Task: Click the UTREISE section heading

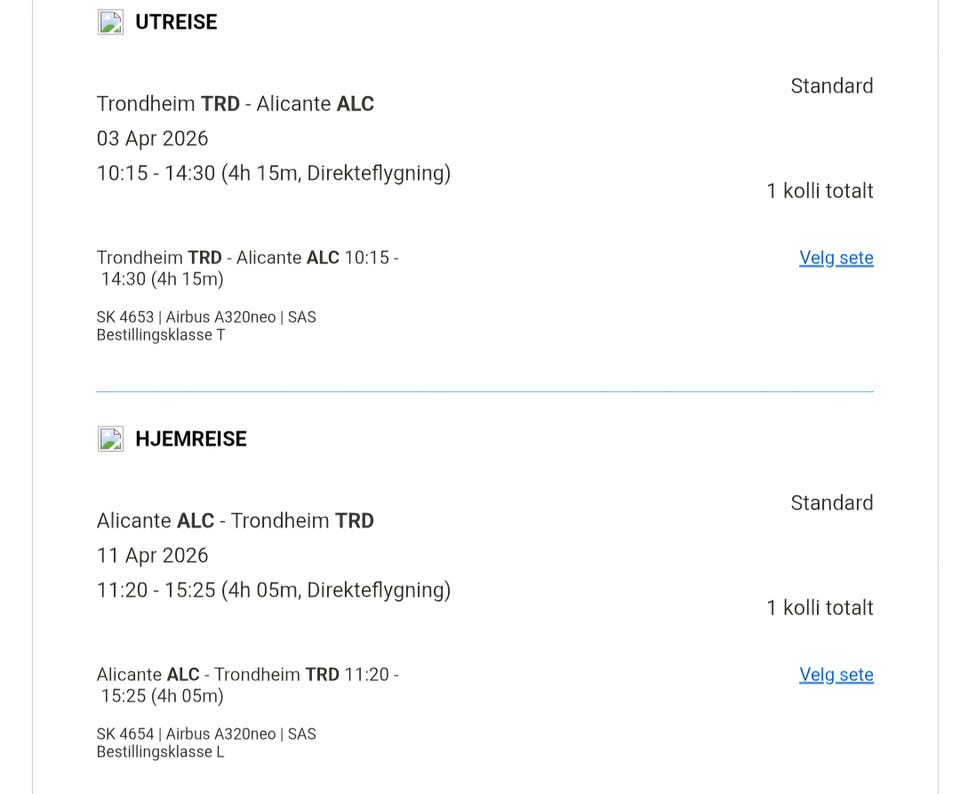Action: 176,22
